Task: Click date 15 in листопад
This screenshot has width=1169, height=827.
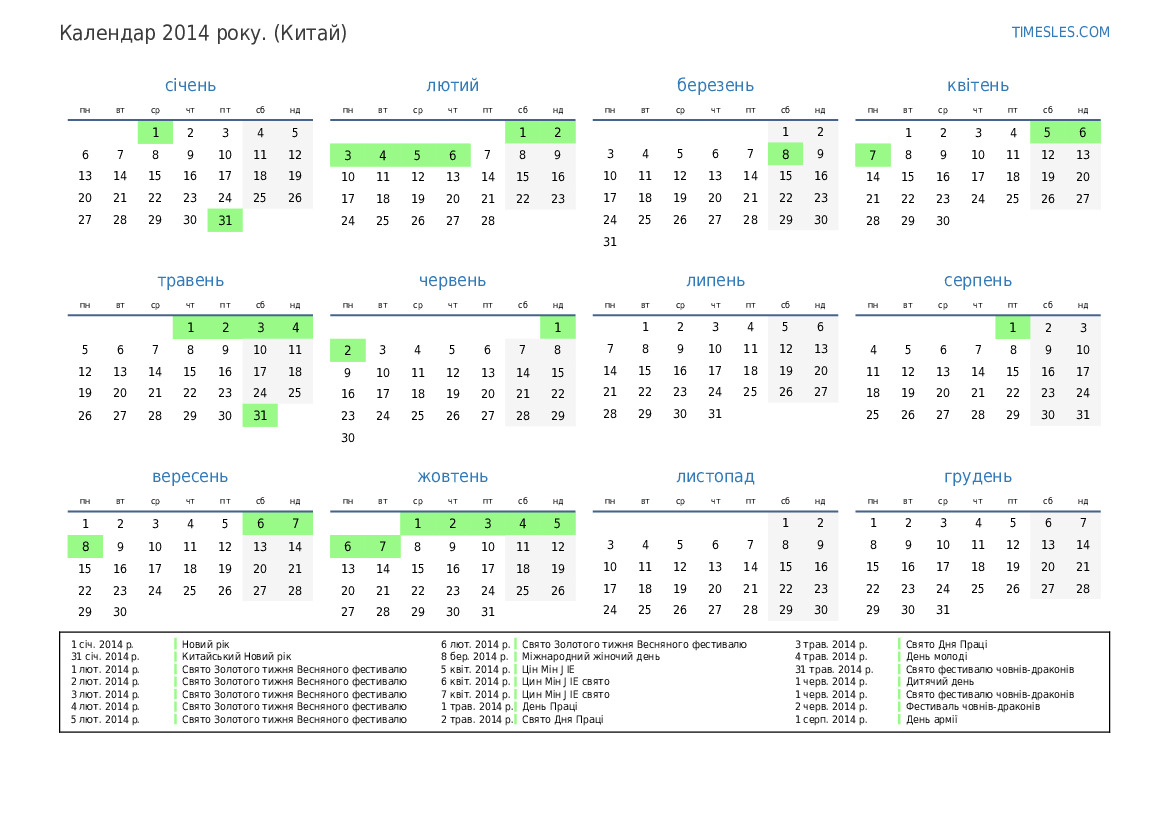Action: (785, 567)
